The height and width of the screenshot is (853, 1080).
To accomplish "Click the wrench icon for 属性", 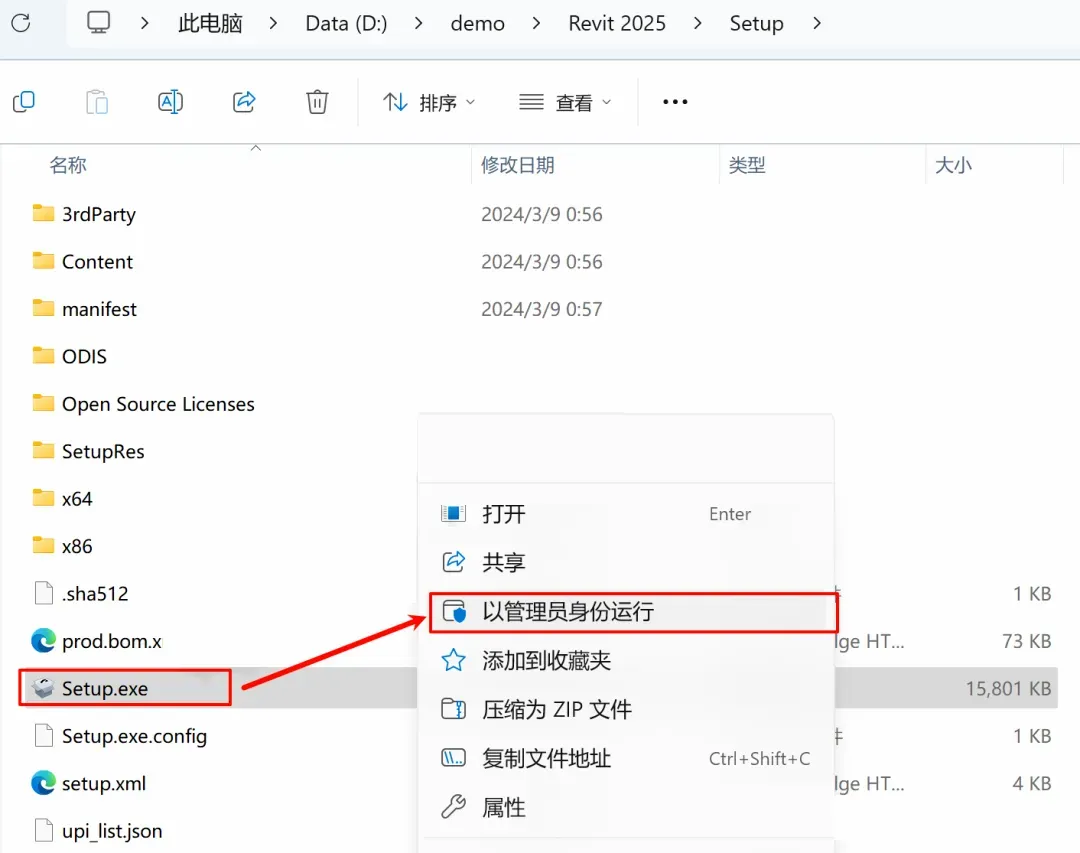I will [x=453, y=806].
